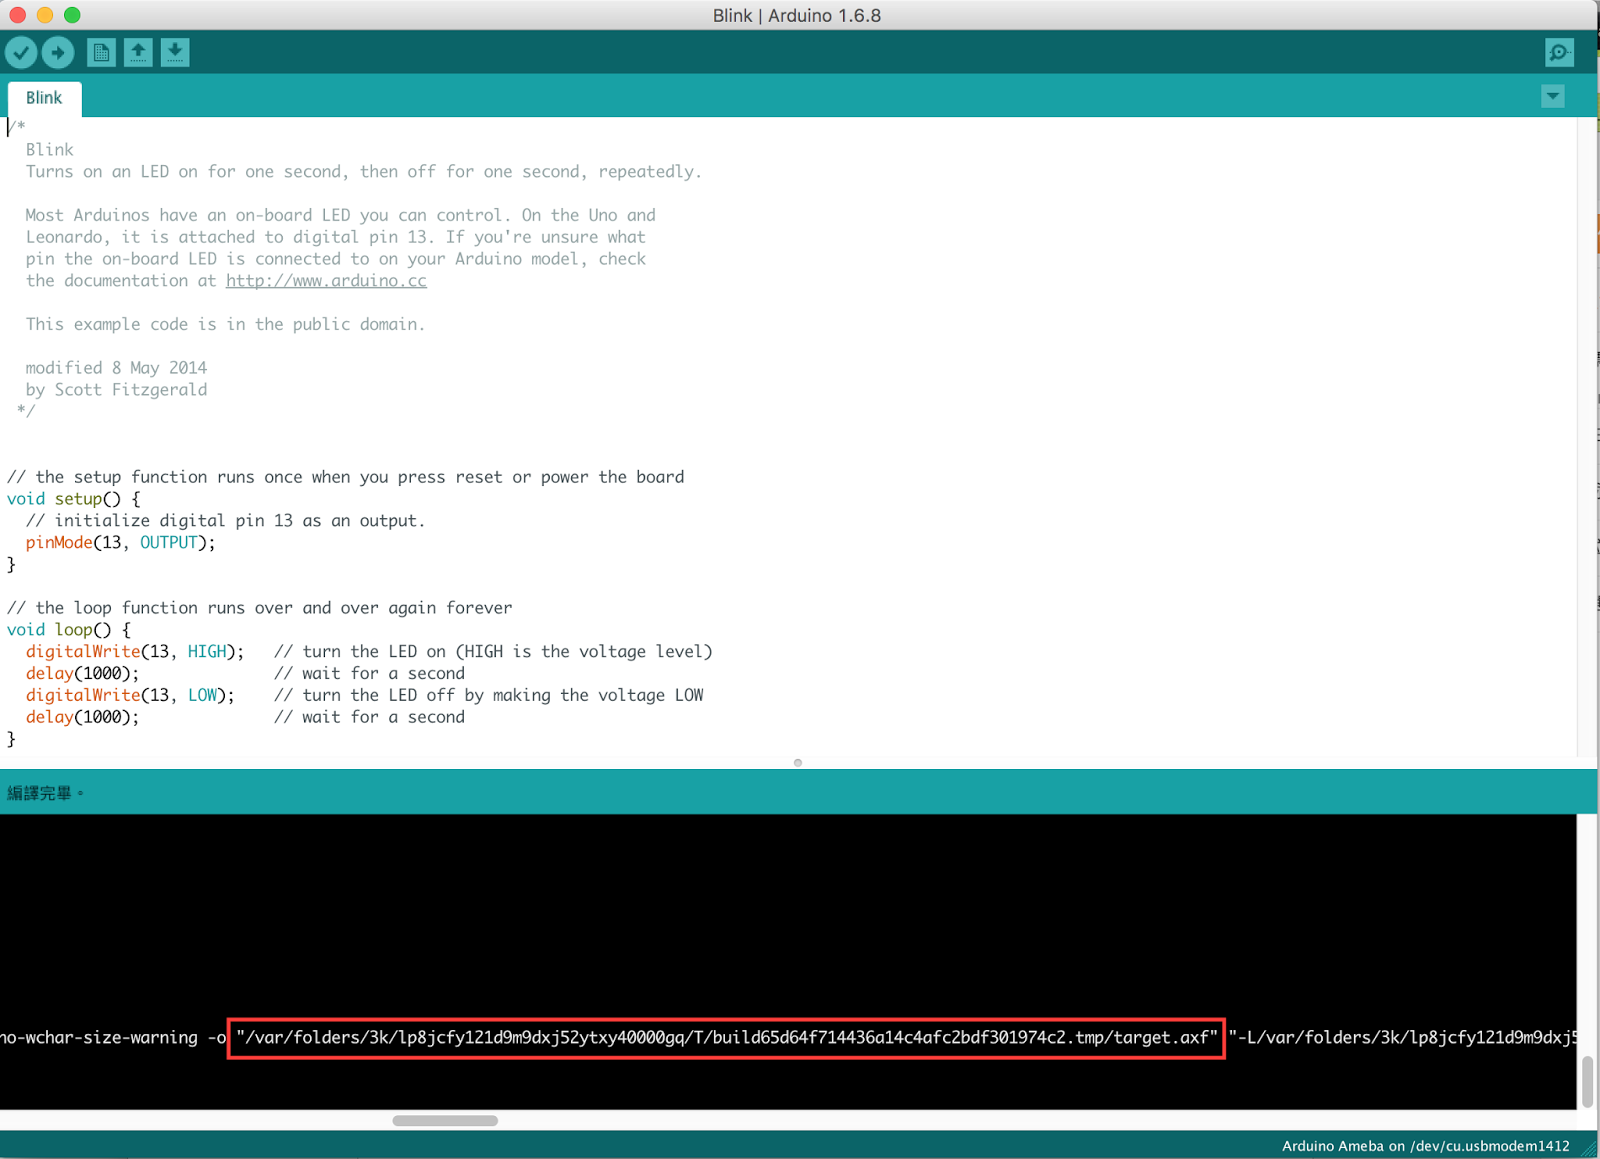Click inside the black console output area
This screenshot has height=1159, width=1600.
(x=700, y=920)
